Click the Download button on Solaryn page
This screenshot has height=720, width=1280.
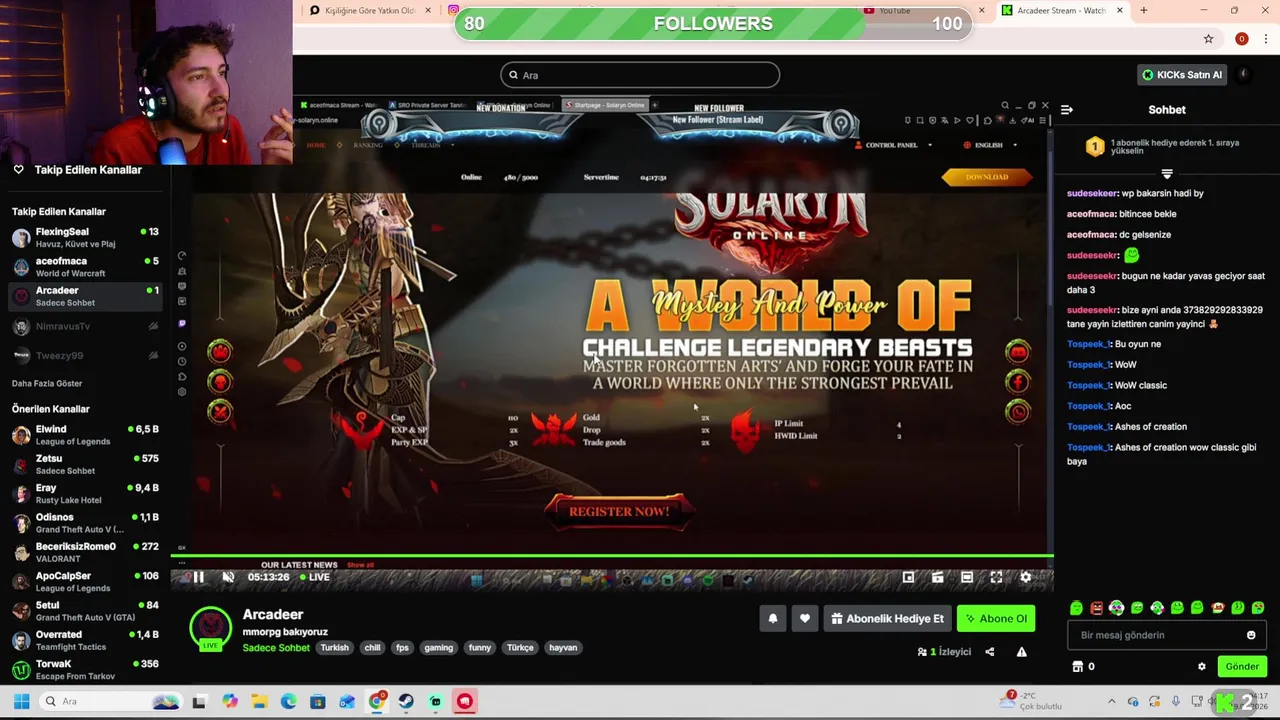pos(987,177)
